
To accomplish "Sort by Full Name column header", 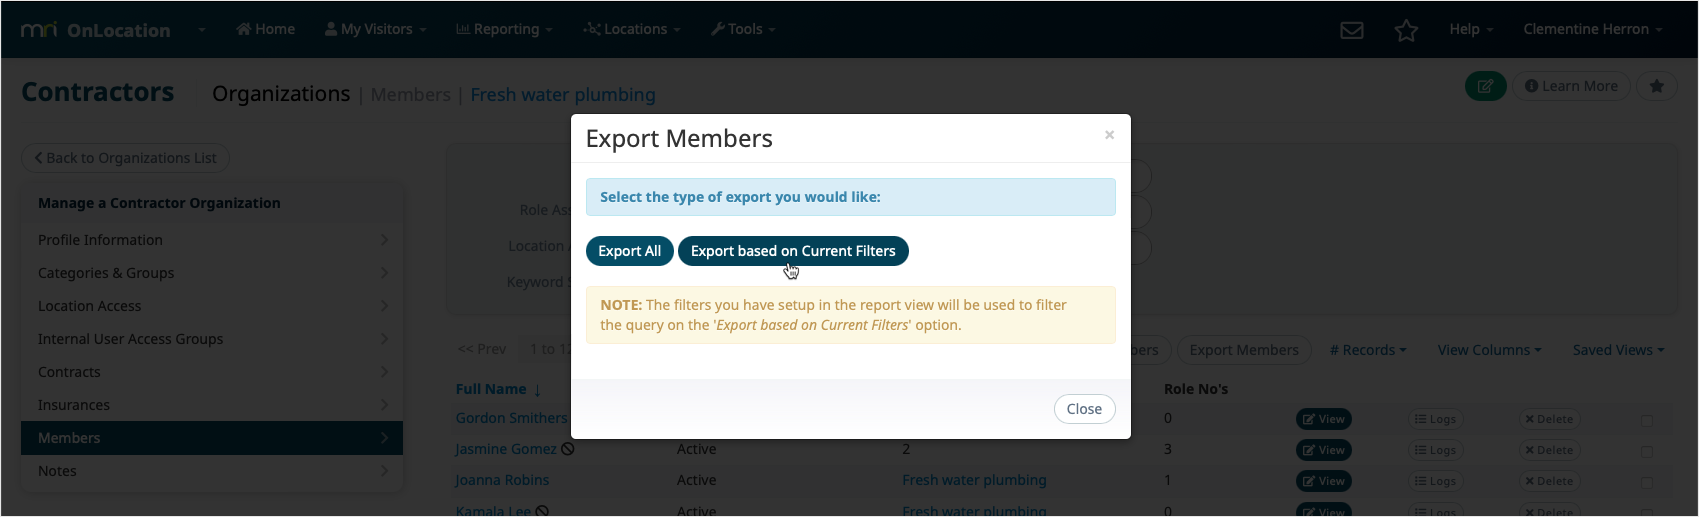I will coord(491,389).
